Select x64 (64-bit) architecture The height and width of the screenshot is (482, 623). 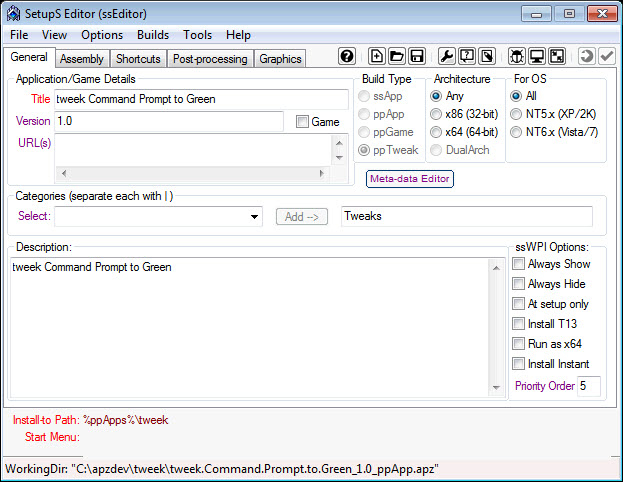point(436,132)
